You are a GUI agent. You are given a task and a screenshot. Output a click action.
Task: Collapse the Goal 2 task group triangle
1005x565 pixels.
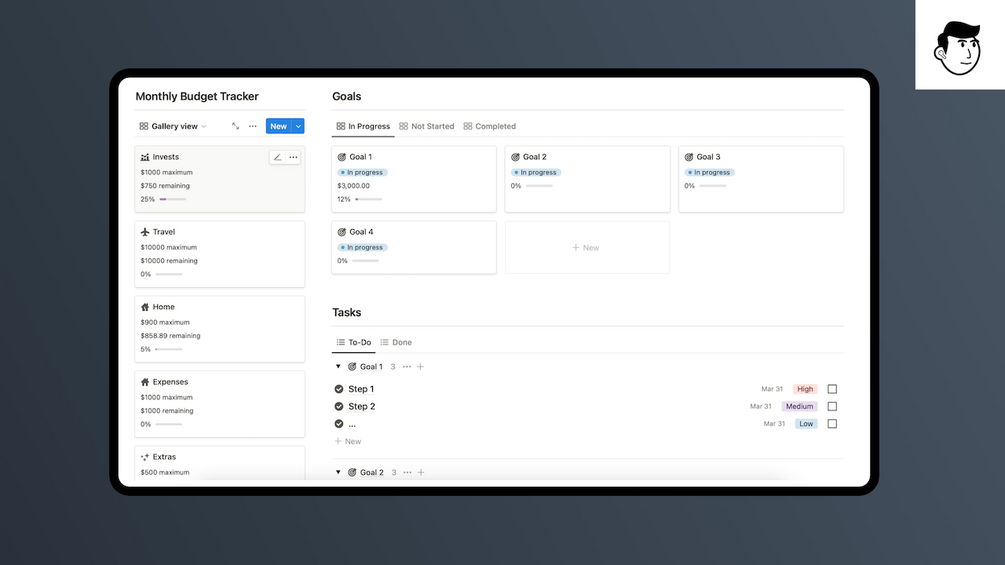(x=338, y=472)
